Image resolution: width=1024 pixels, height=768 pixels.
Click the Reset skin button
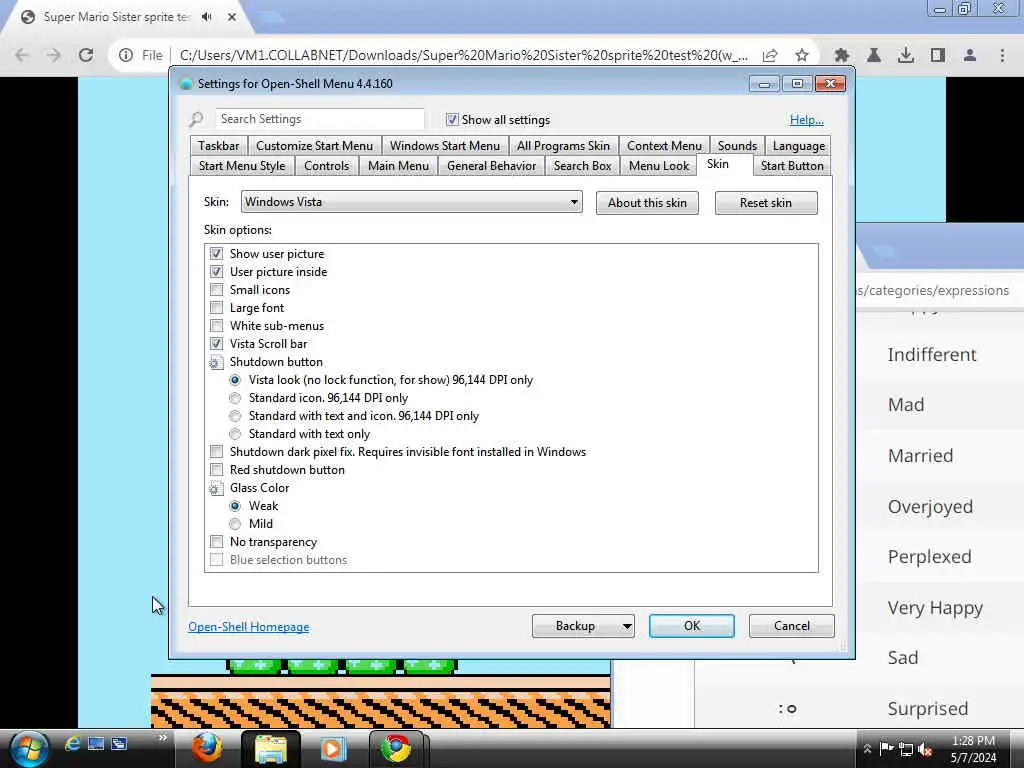pos(766,202)
